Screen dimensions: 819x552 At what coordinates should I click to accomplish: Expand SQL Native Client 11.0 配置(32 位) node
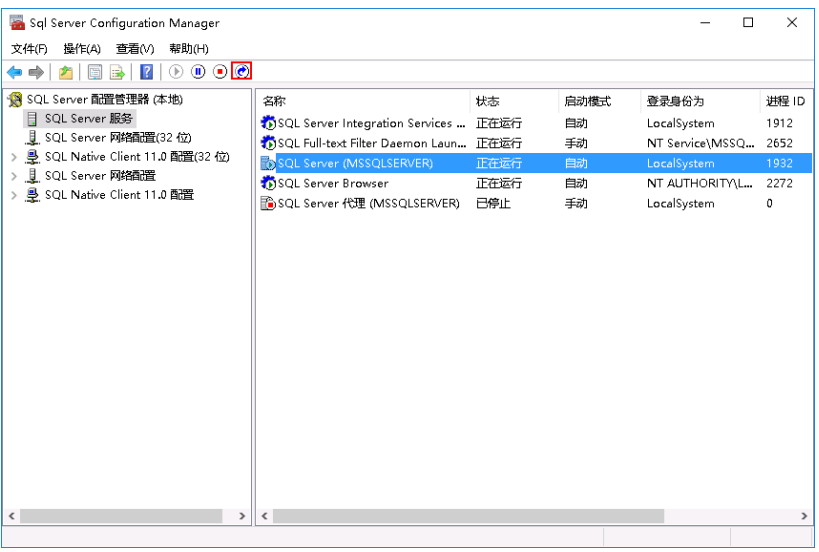(14, 157)
